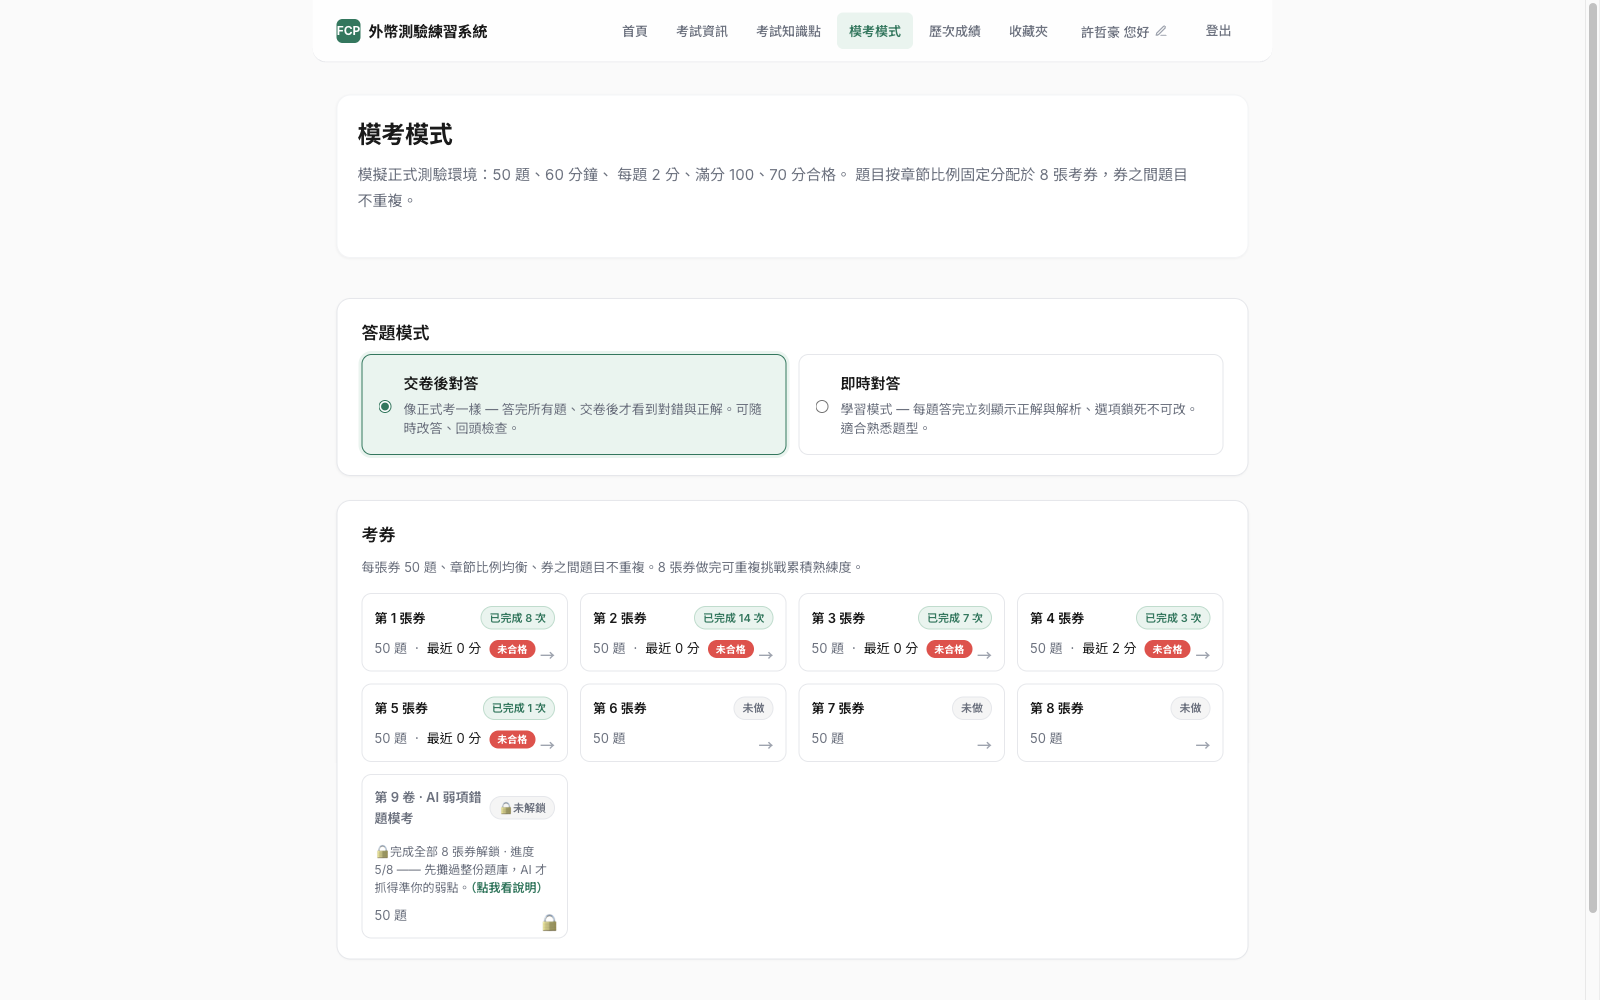The height and width of the screenshot is (1000, 1600).
Task: Click the arrow icon on 第 3 張券
Action: point(984,655)
